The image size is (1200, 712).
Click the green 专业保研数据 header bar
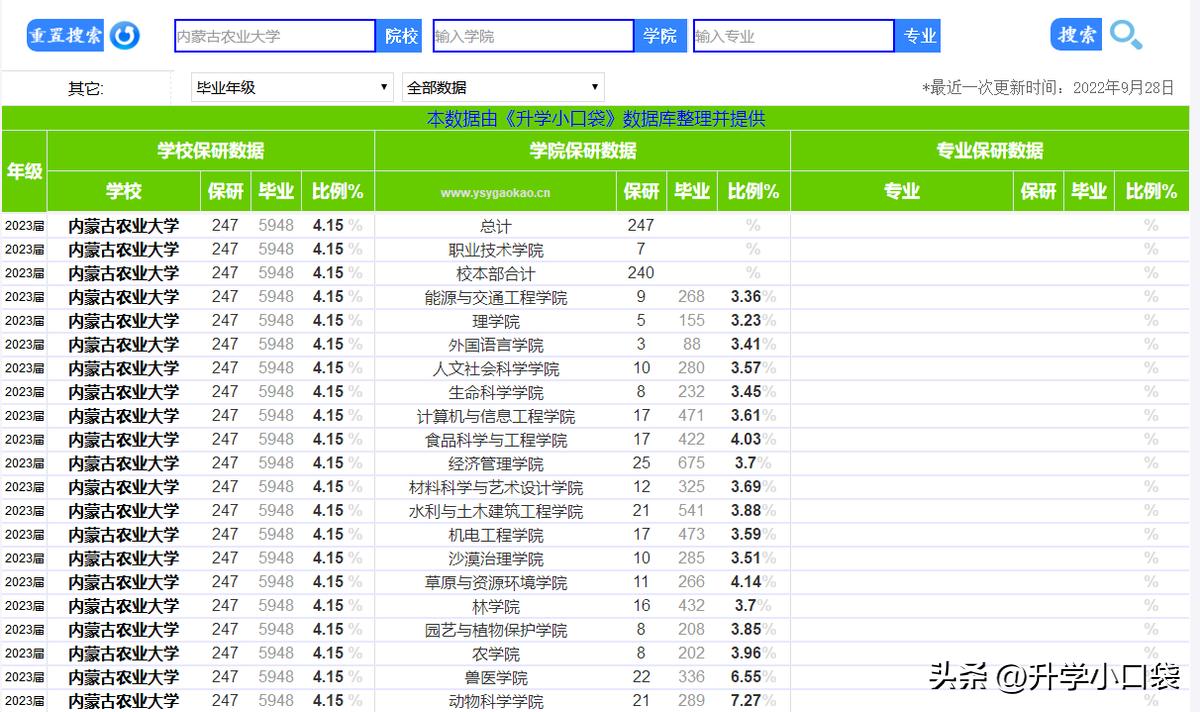(988, 151)
